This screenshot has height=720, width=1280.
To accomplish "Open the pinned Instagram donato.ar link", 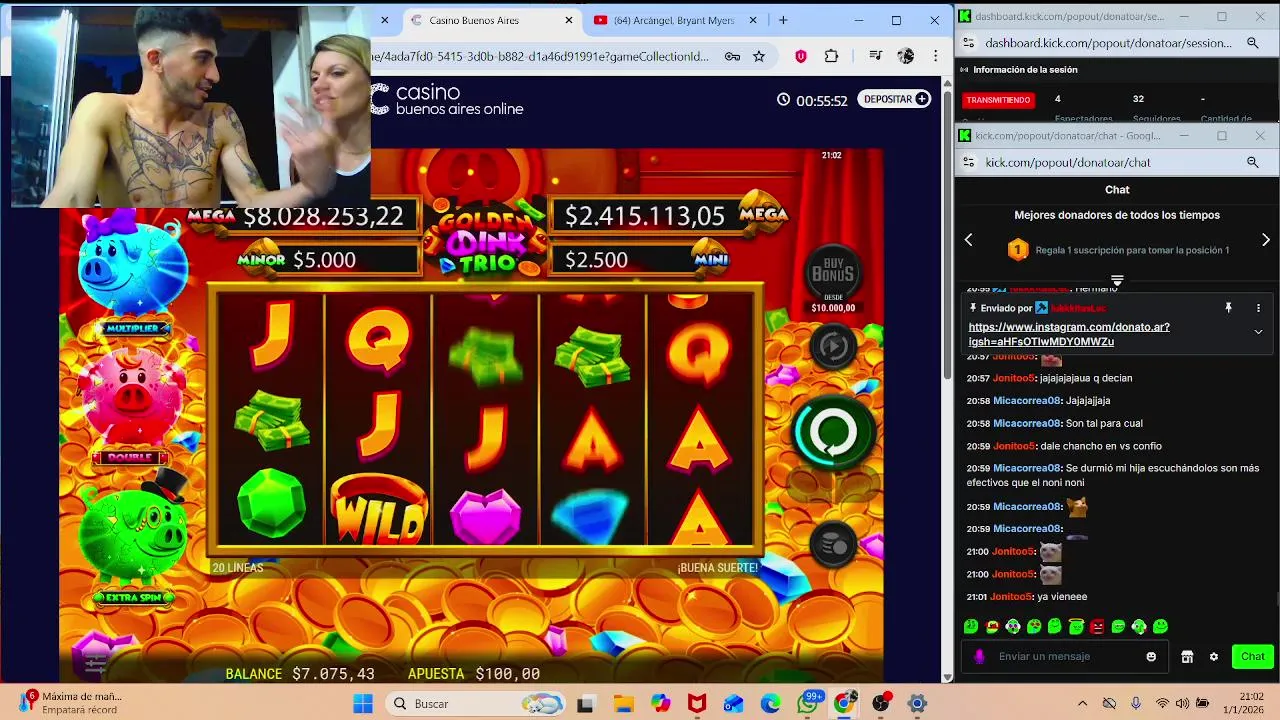I will [1068, 334].
